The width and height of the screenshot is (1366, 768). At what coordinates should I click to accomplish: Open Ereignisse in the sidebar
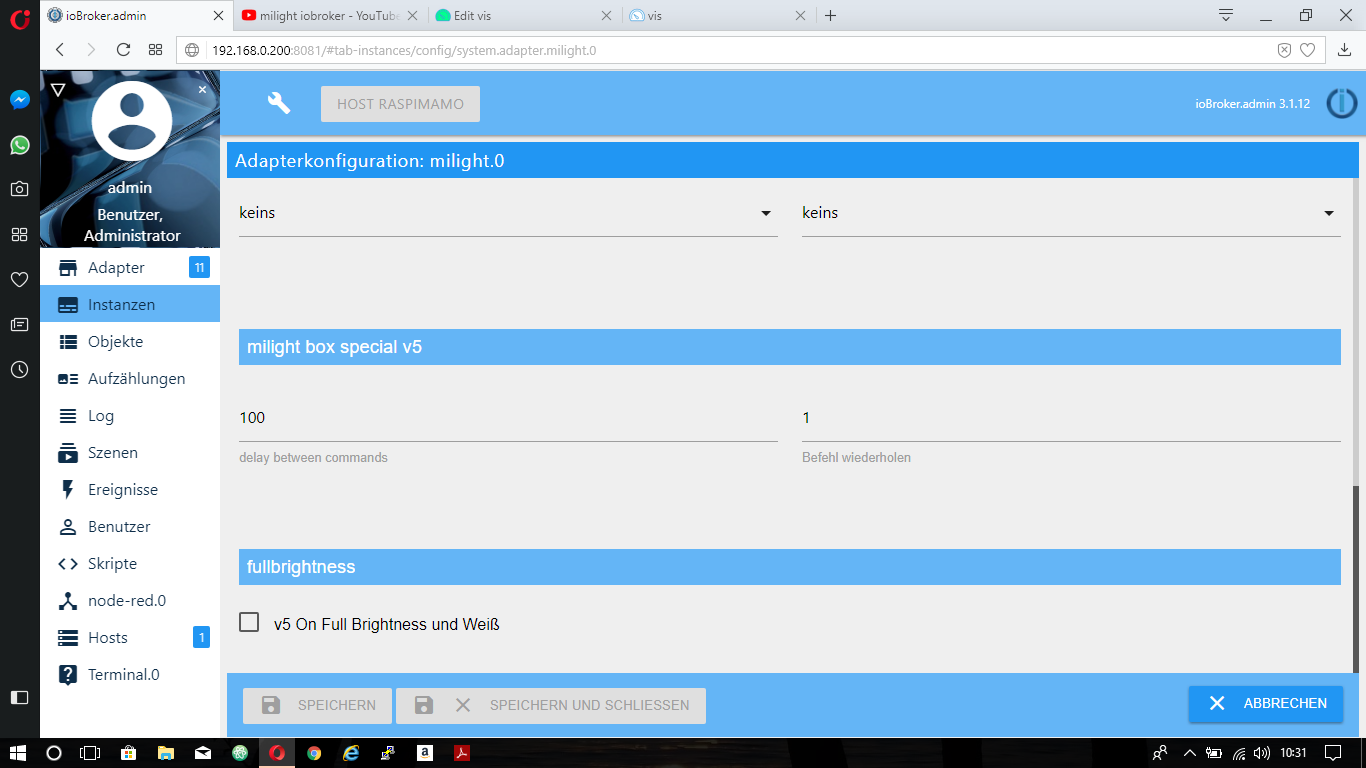(x=130, y=489)
